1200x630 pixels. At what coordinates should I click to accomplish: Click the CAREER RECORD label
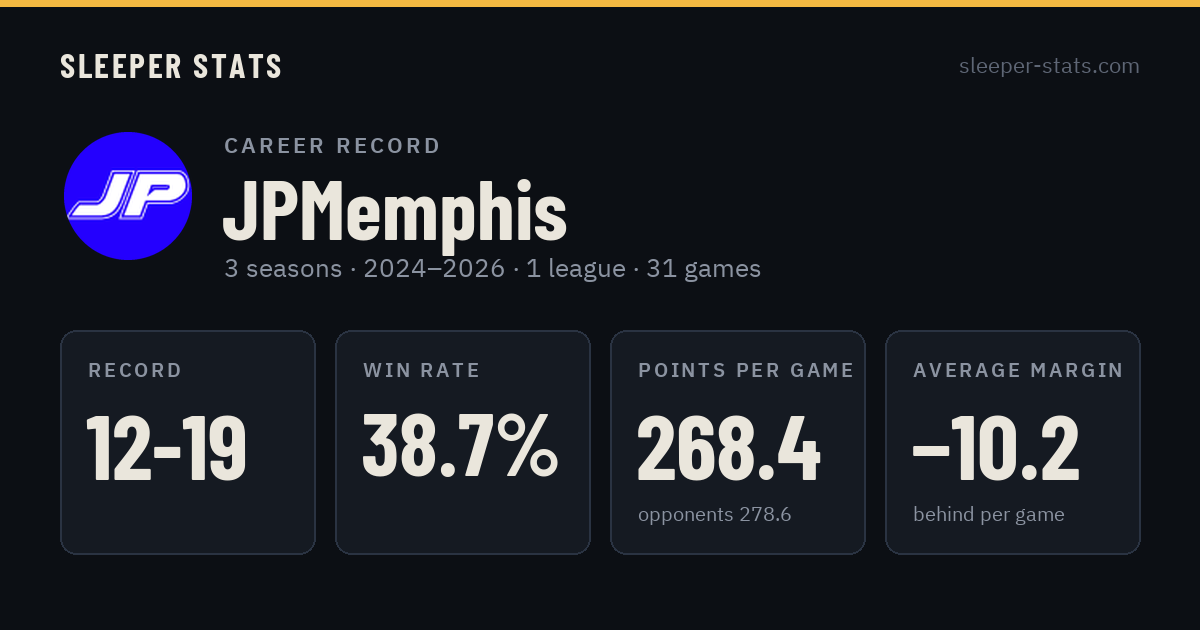pyautogui.click(x=333, y=146)
